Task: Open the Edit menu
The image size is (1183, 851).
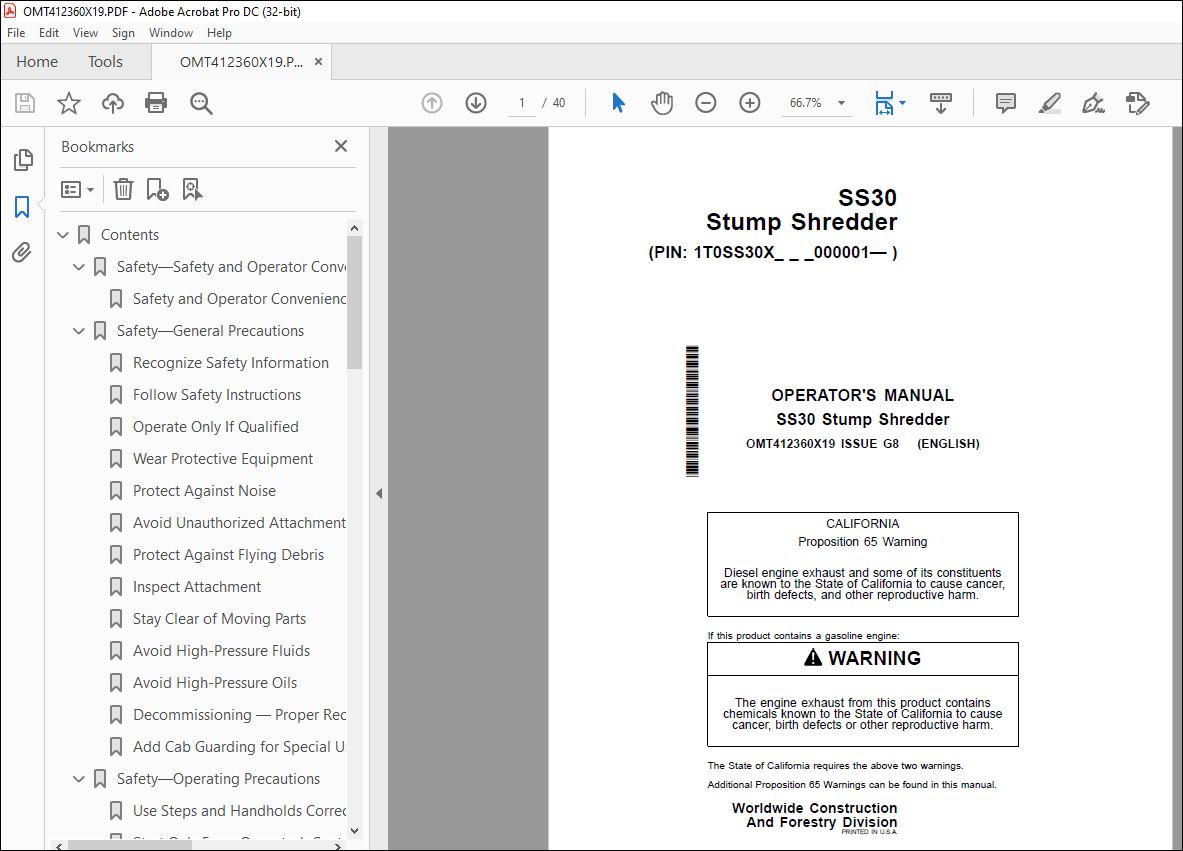Action: (x=49, y=32)
